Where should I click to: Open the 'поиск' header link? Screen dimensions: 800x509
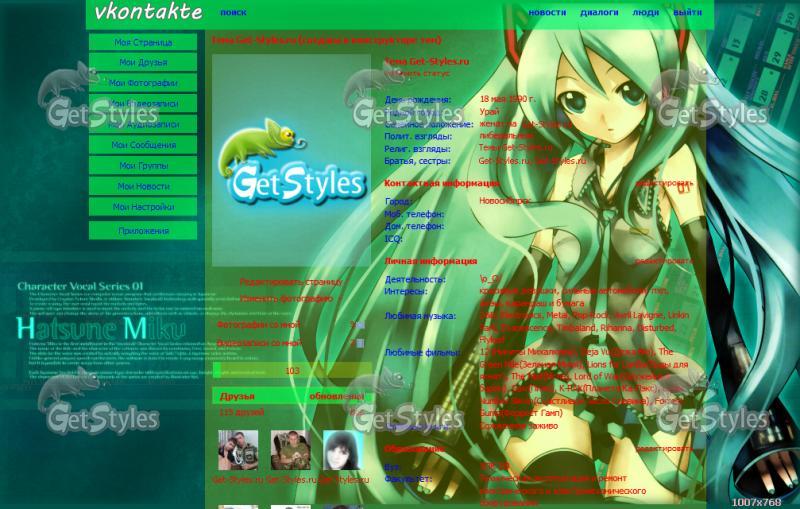pyautogui.click(x=233, y=12)
